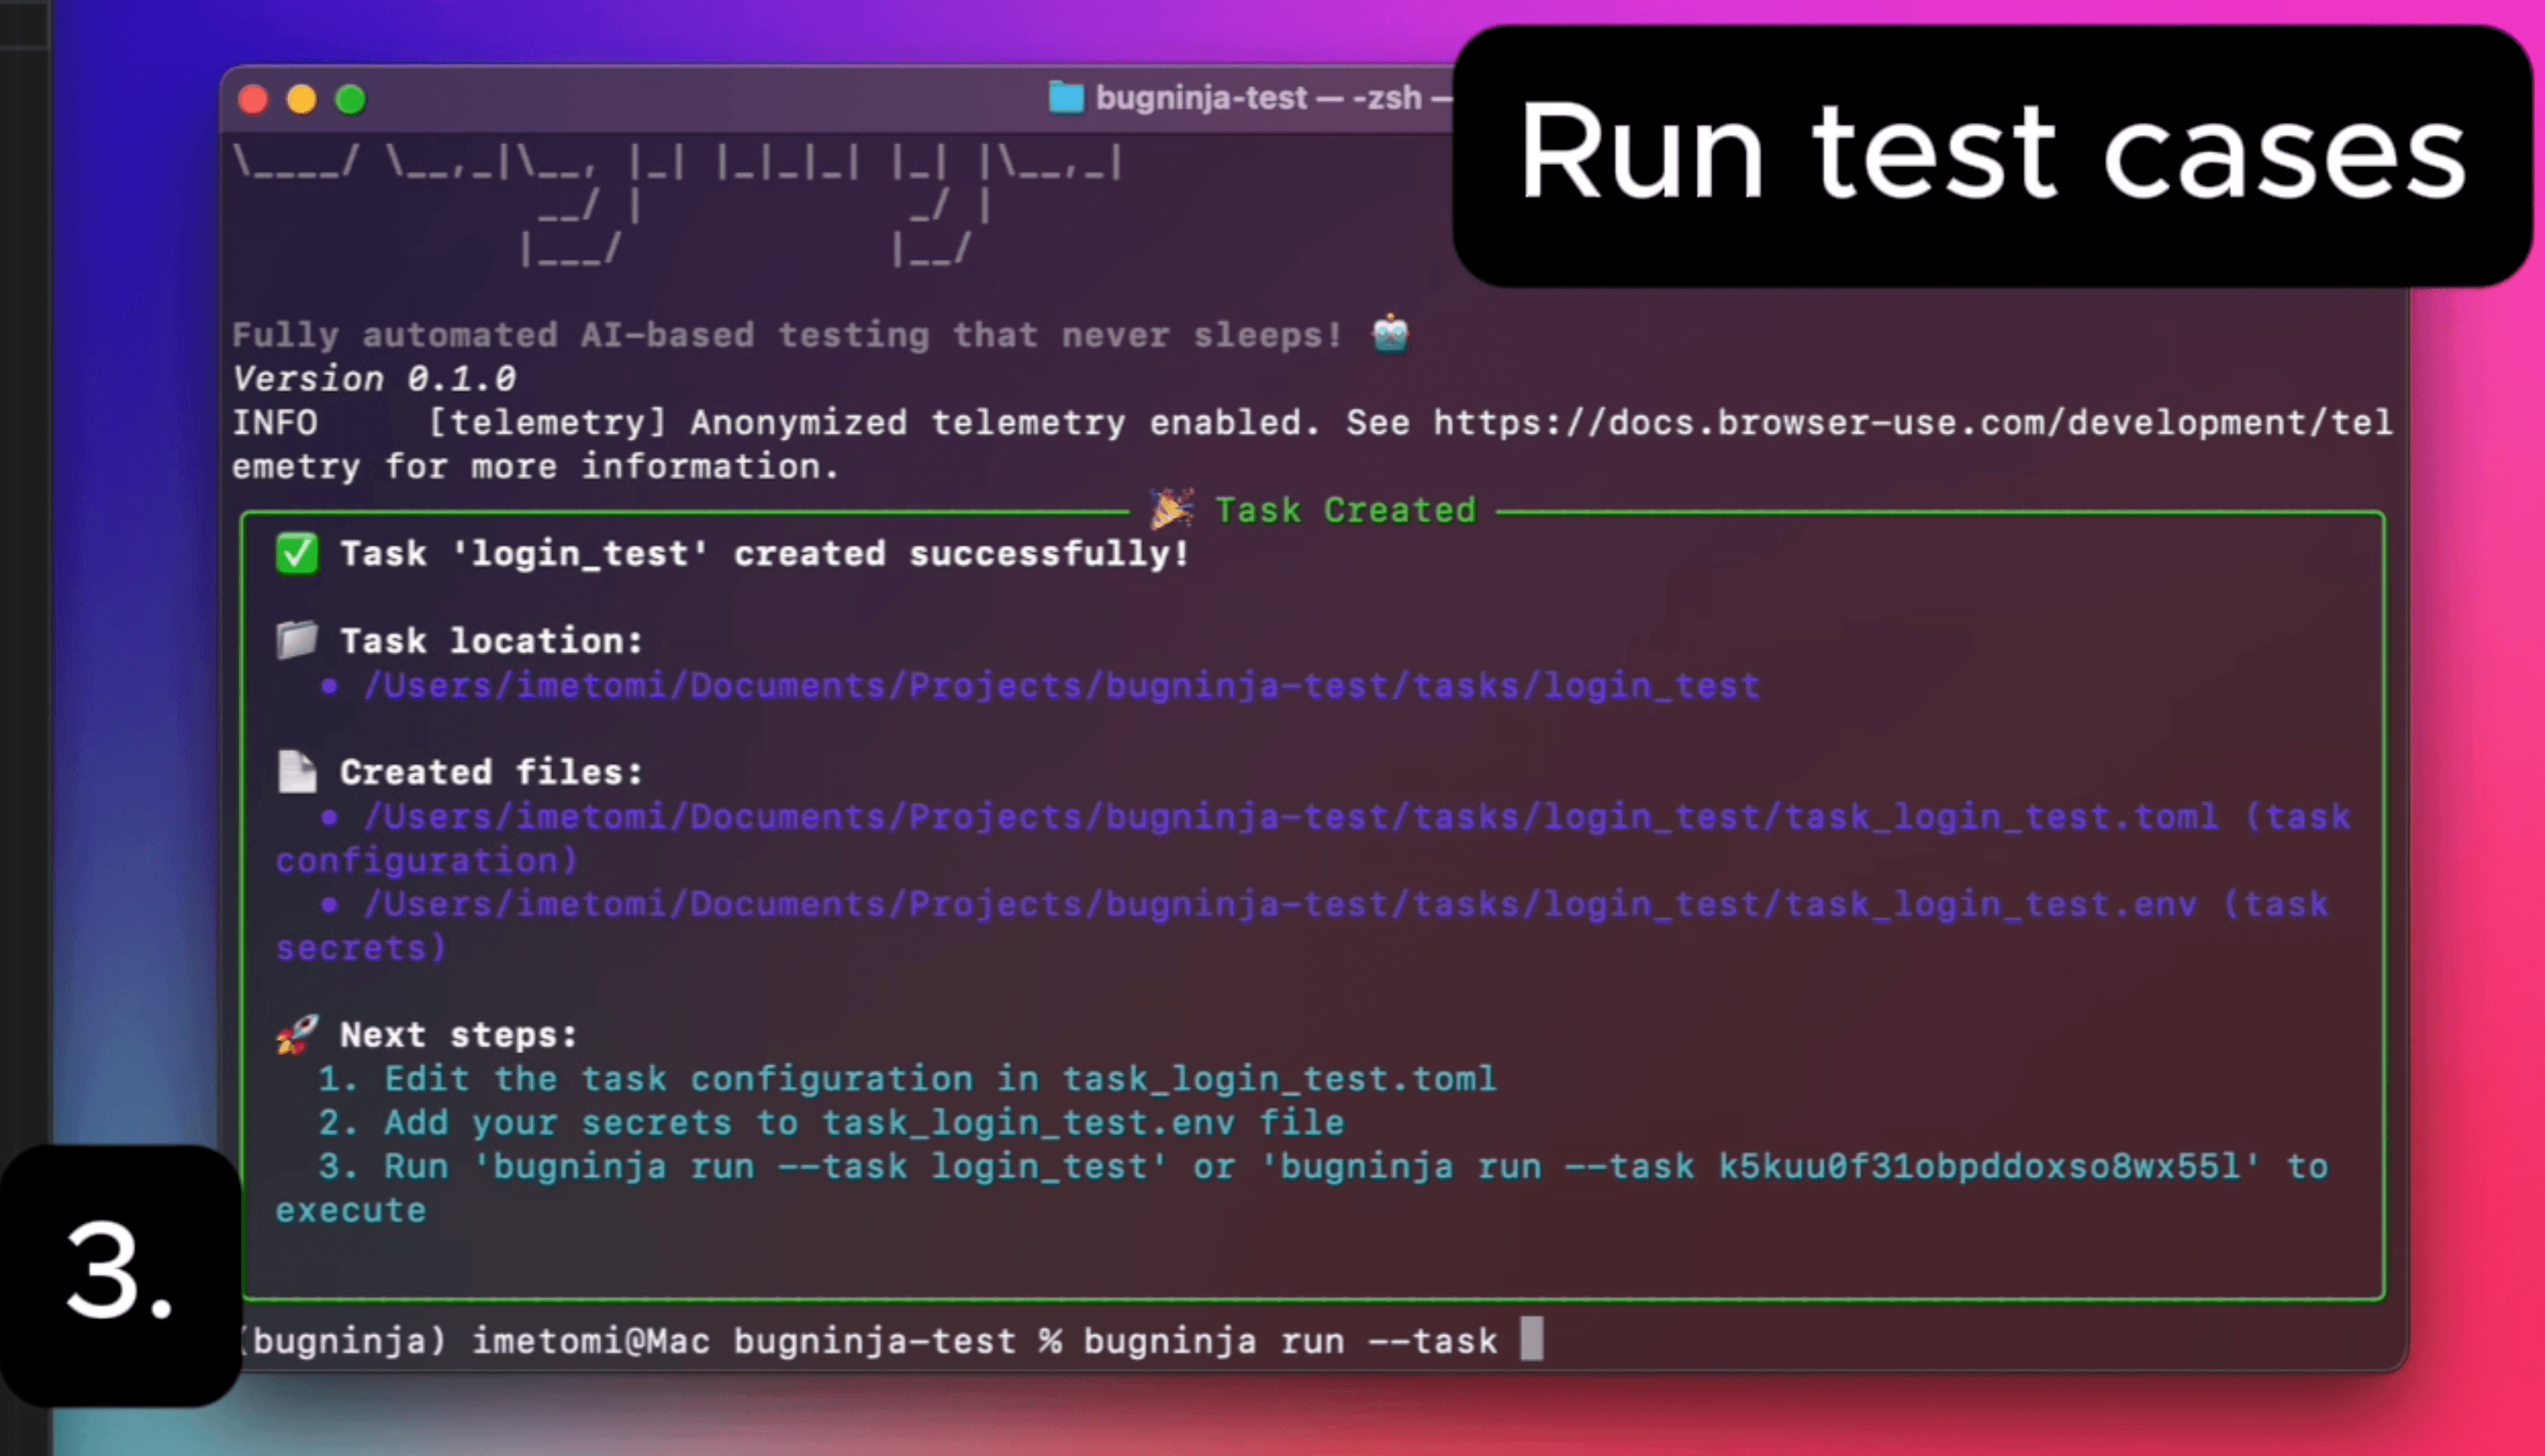Select the login_test task location path

(x=1059, y=685)
